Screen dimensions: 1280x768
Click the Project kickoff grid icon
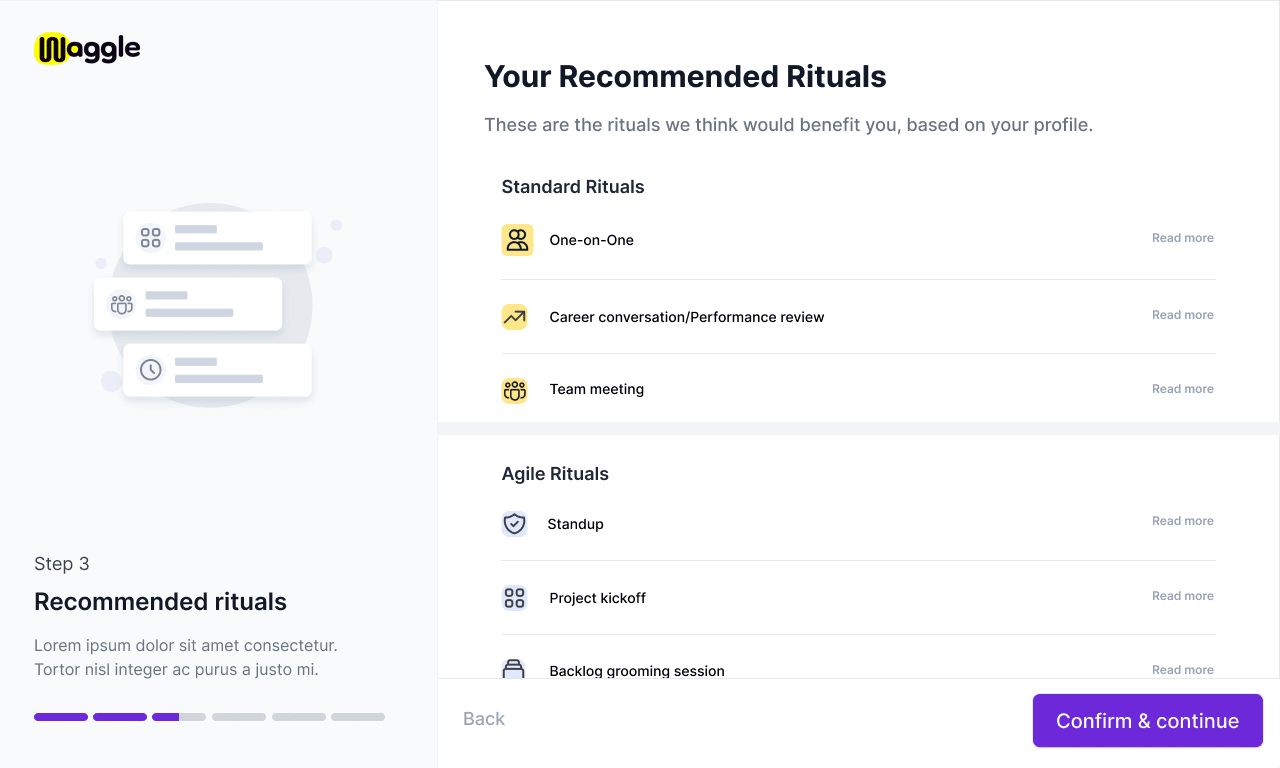tap(514, 598)
